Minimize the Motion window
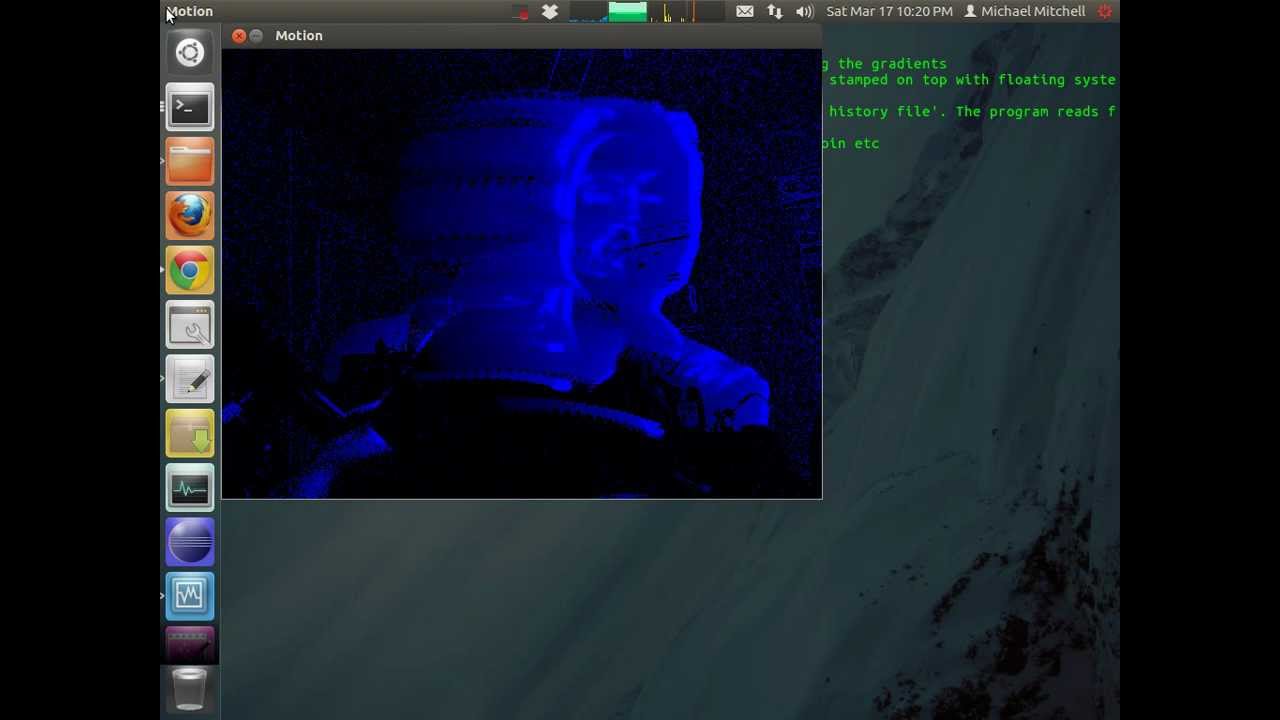 [x=256, y=36]
